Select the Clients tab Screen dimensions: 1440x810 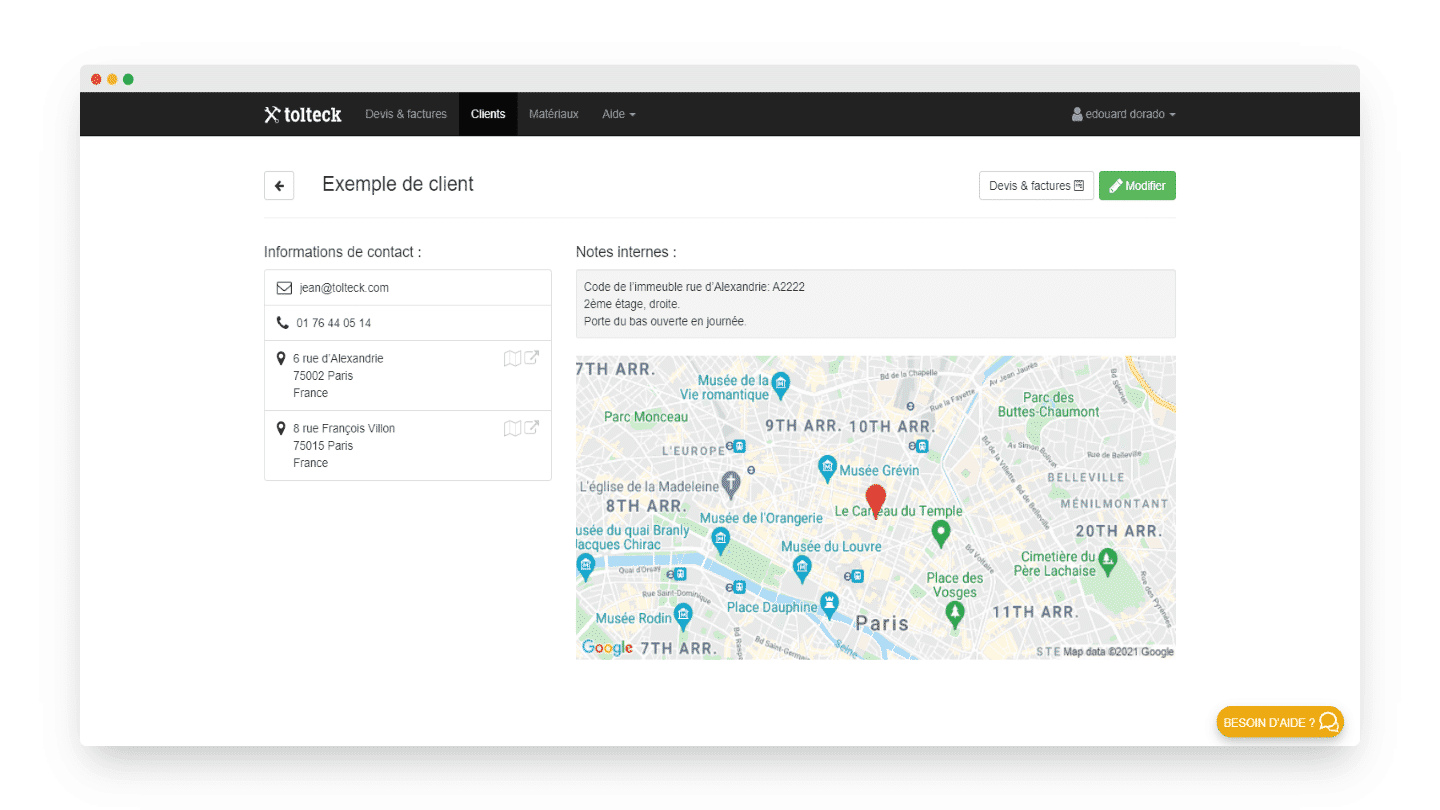488,114
